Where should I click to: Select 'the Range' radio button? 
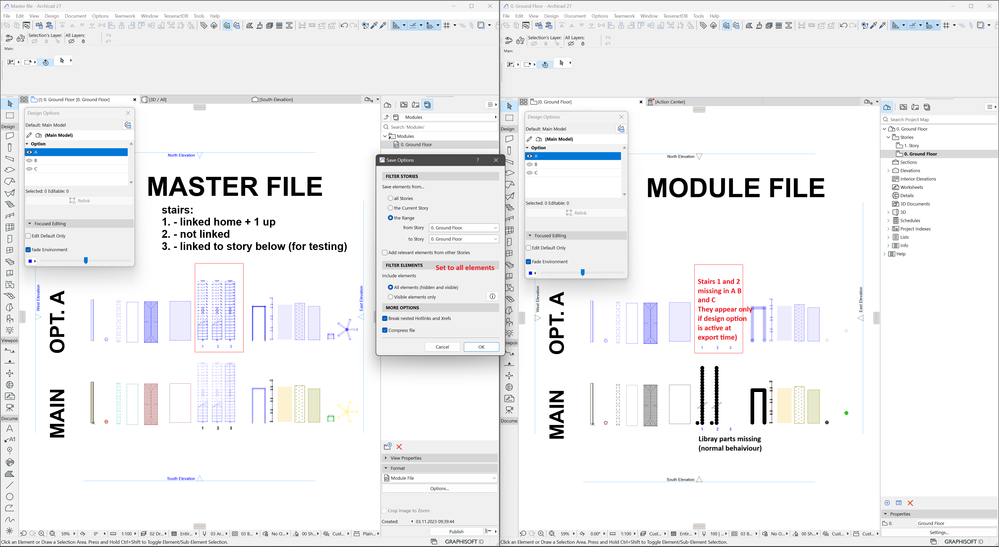tap(391, 218)
